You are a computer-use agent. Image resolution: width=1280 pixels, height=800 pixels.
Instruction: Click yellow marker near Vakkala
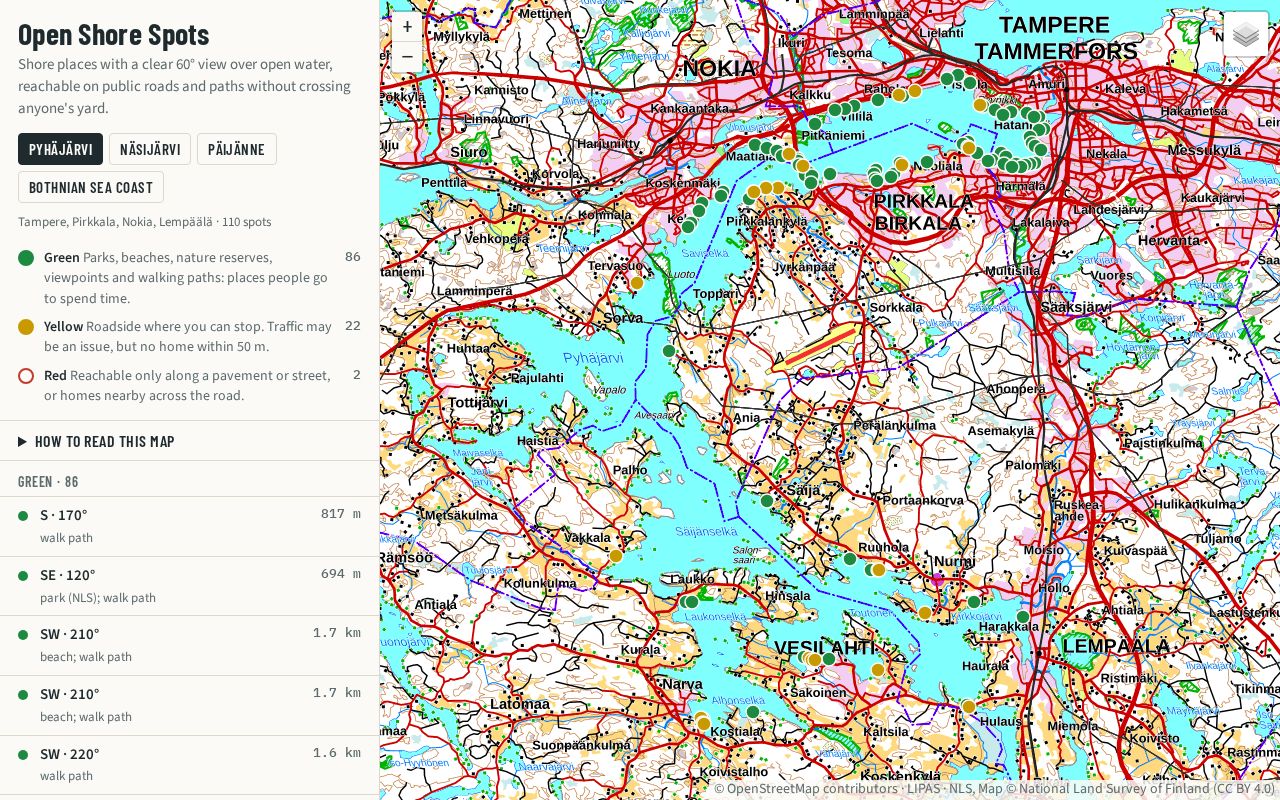click(616, 556)
